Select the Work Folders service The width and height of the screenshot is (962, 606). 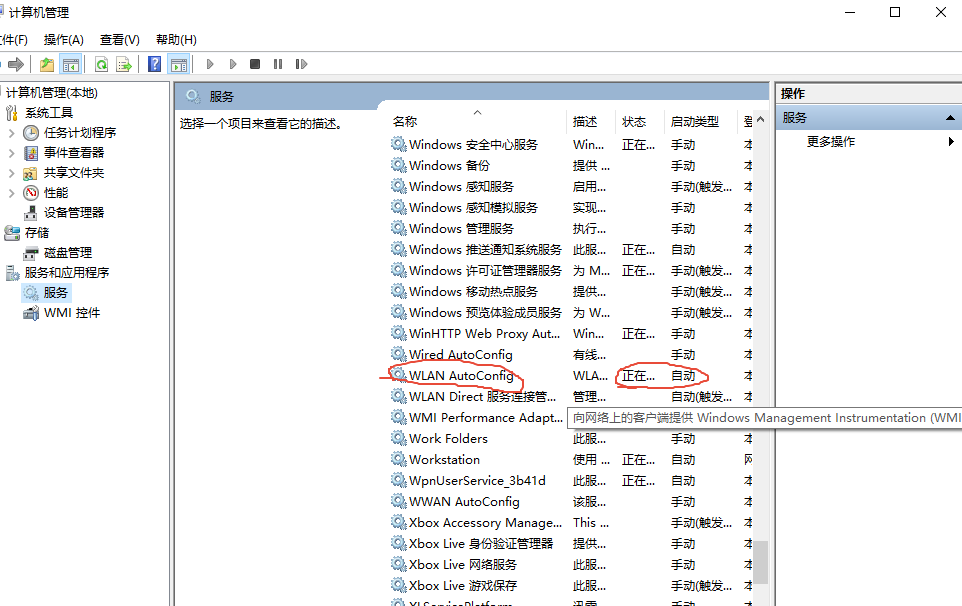click(571, 439)
